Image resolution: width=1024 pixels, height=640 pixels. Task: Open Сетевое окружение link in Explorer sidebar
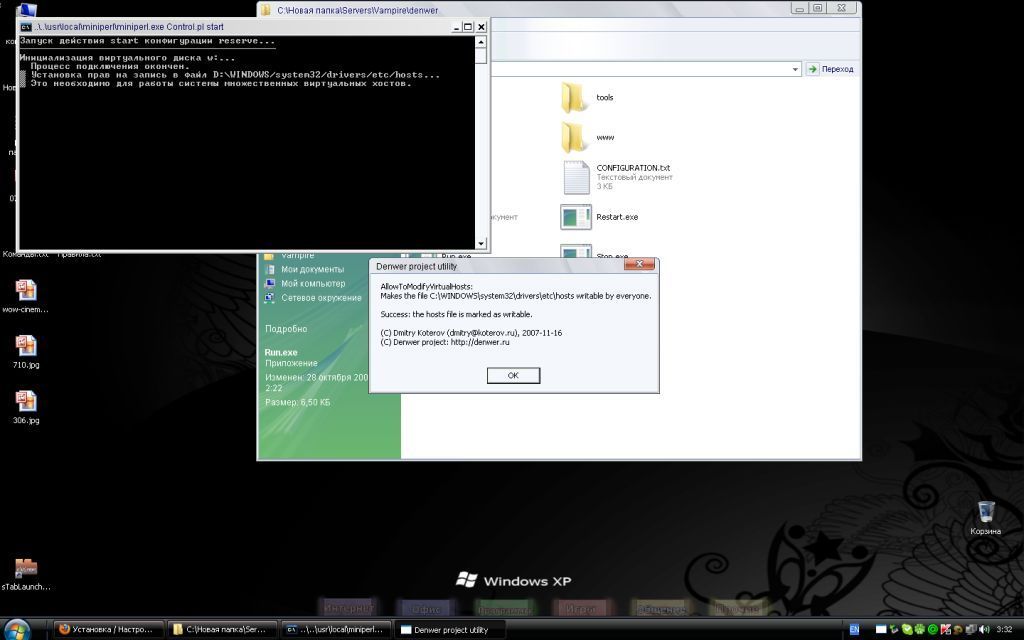click(x=313, y=298)
